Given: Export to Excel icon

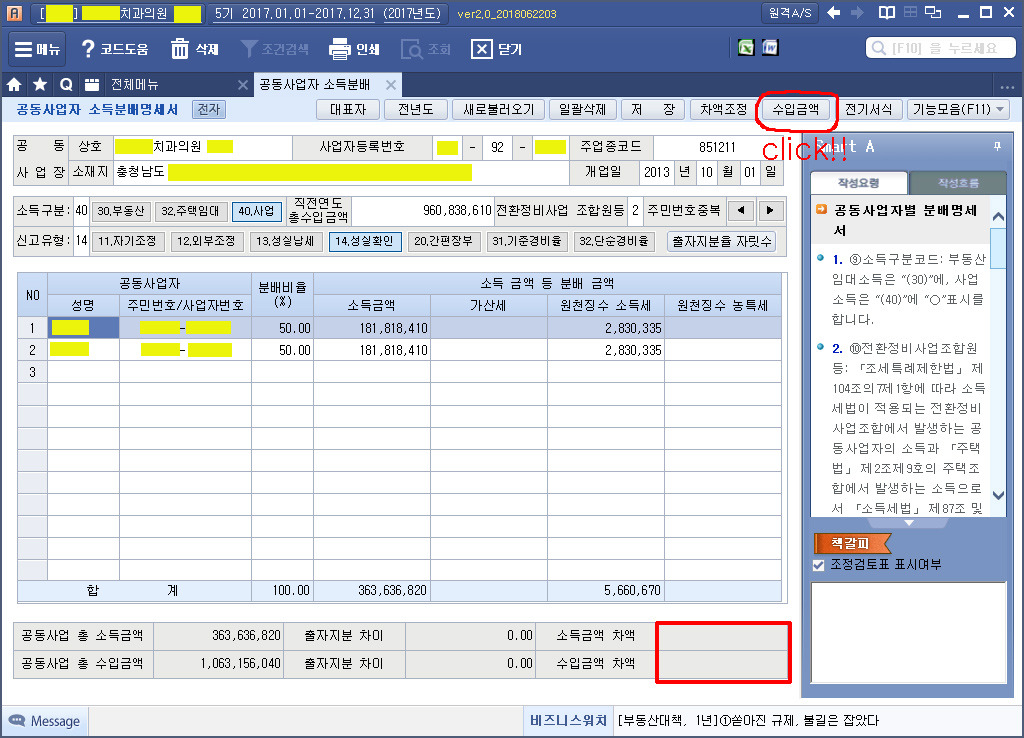Looking at the screenshot, I should click(746, 48).
